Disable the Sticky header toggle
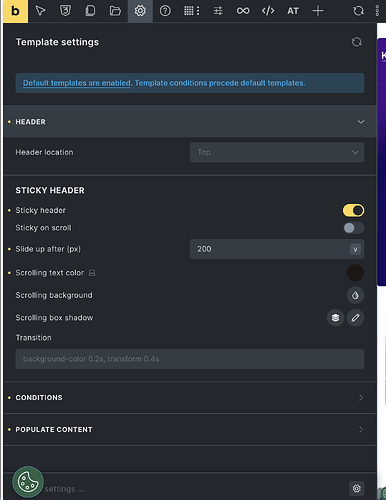This screenshot has width=386, height=500. tap(353, 210)
